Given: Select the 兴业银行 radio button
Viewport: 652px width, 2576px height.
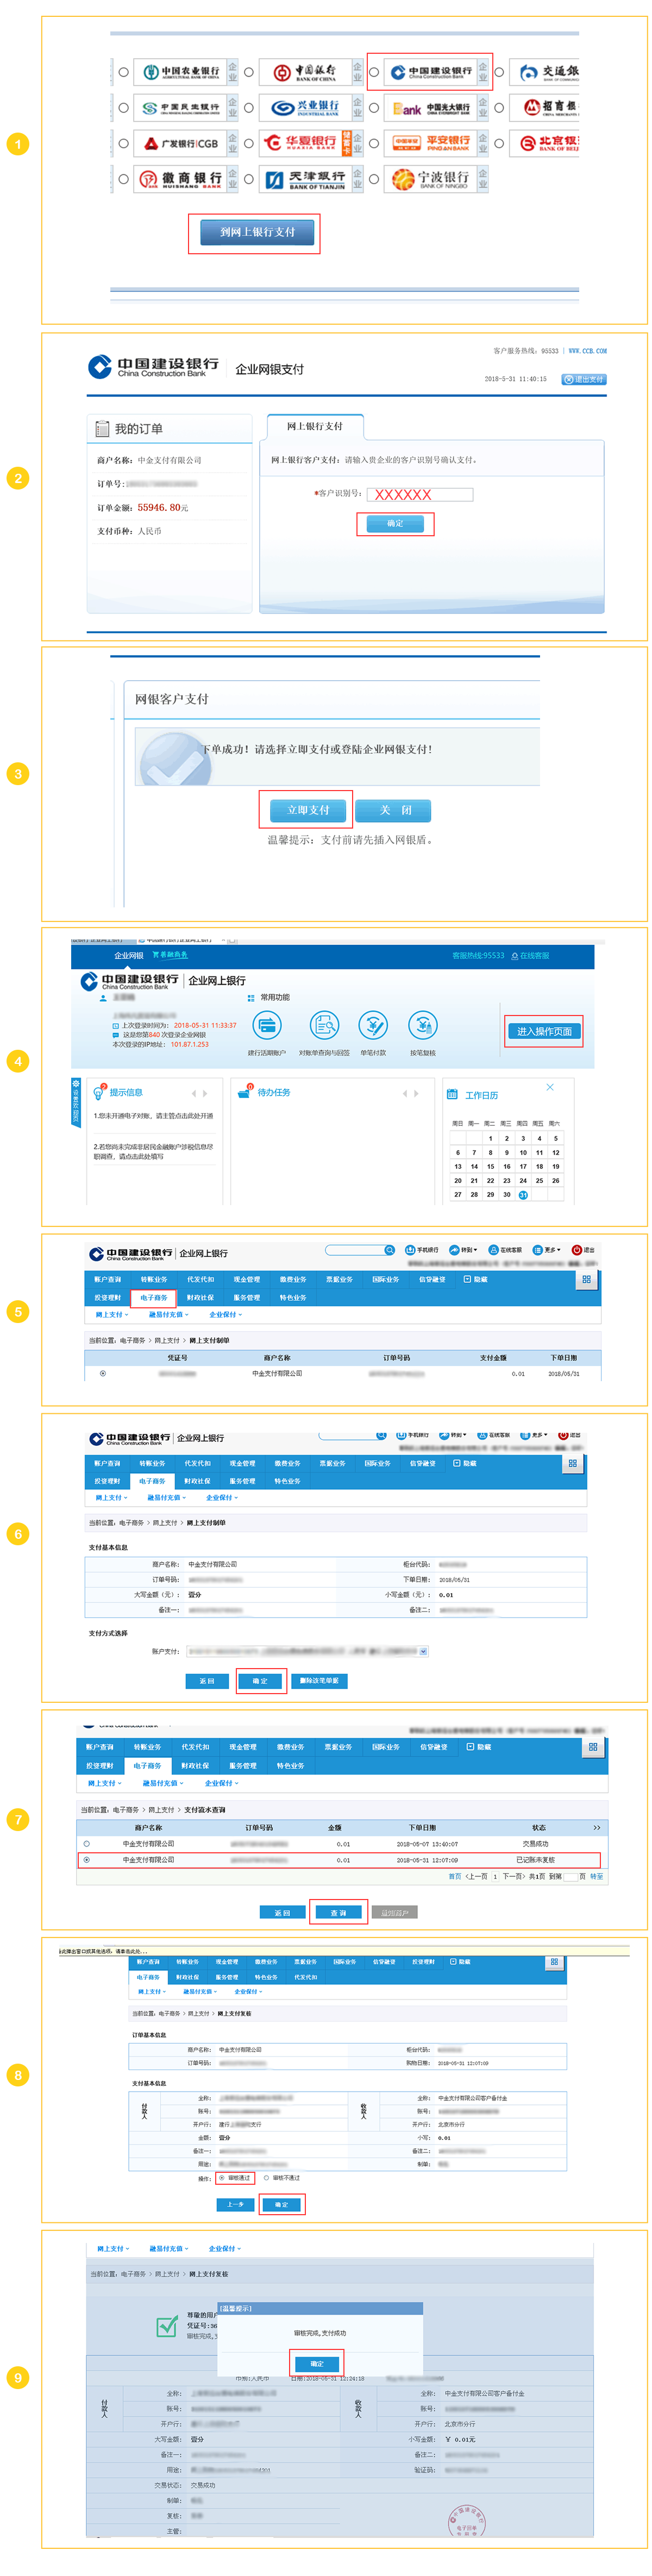Looking at the screenshot, I should (249, 108).
